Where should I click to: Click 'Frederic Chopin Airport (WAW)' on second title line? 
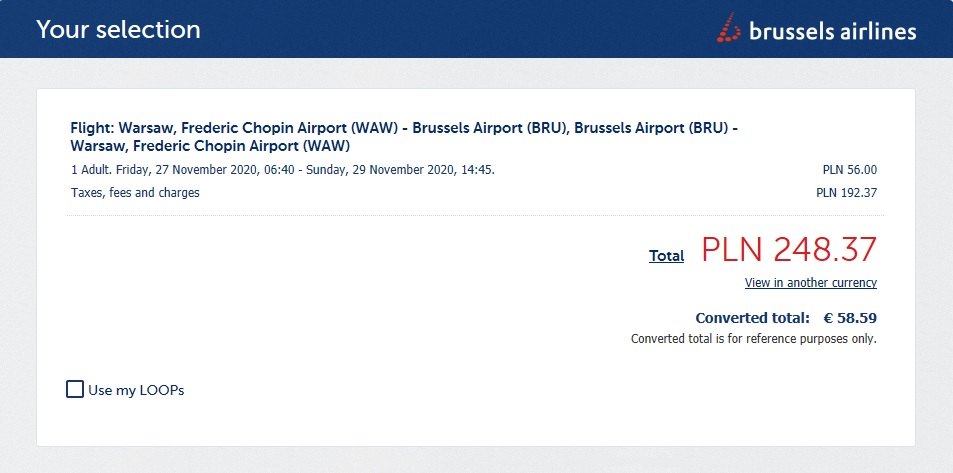tap(241, 146)
